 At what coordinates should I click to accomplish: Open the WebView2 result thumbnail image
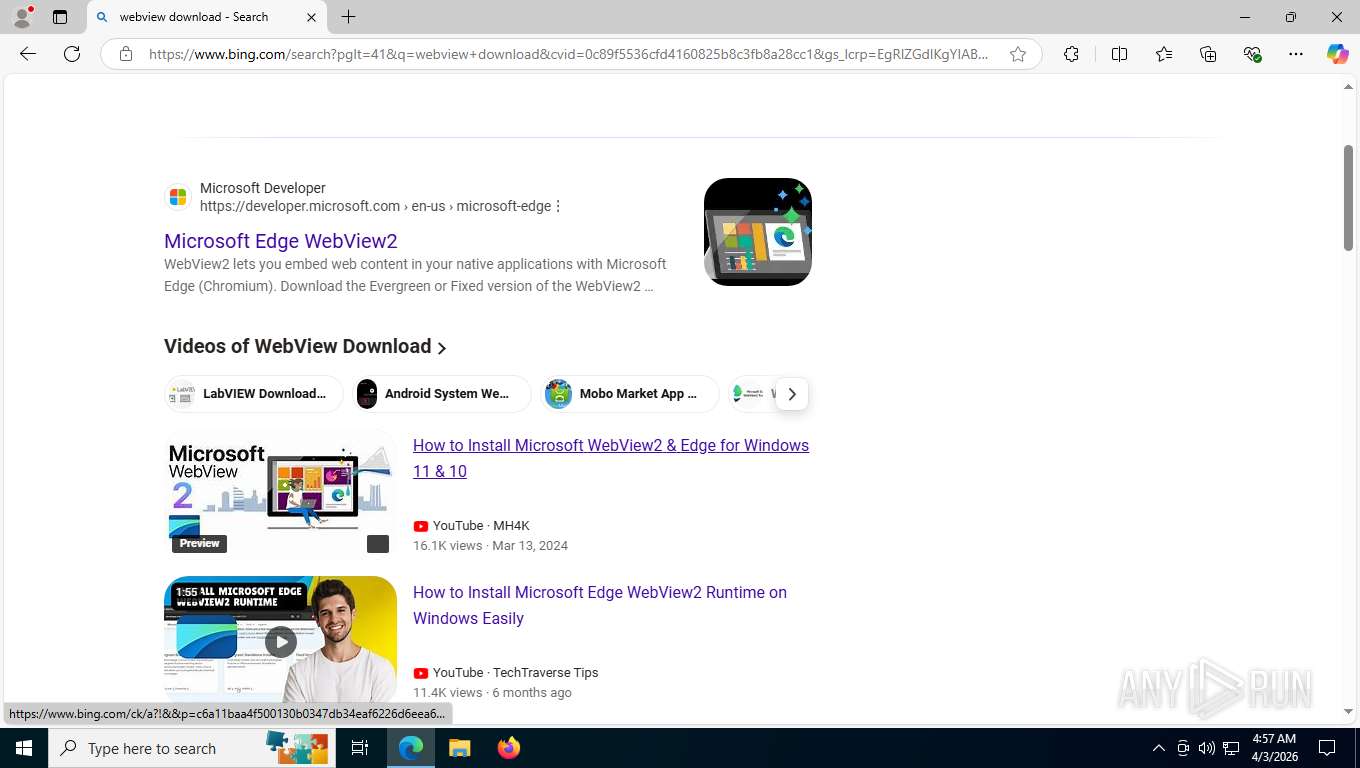coord(758,232)
